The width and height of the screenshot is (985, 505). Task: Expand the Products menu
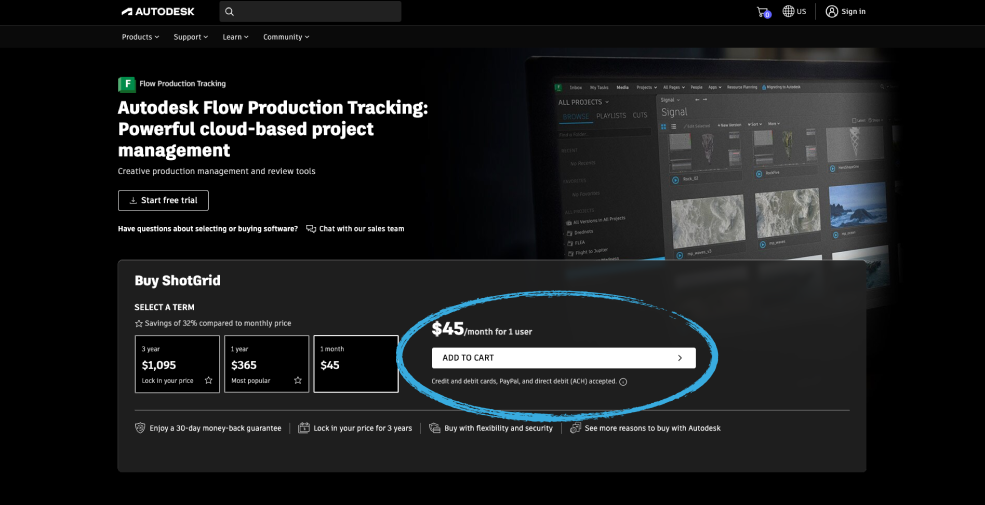coord(140,37)
